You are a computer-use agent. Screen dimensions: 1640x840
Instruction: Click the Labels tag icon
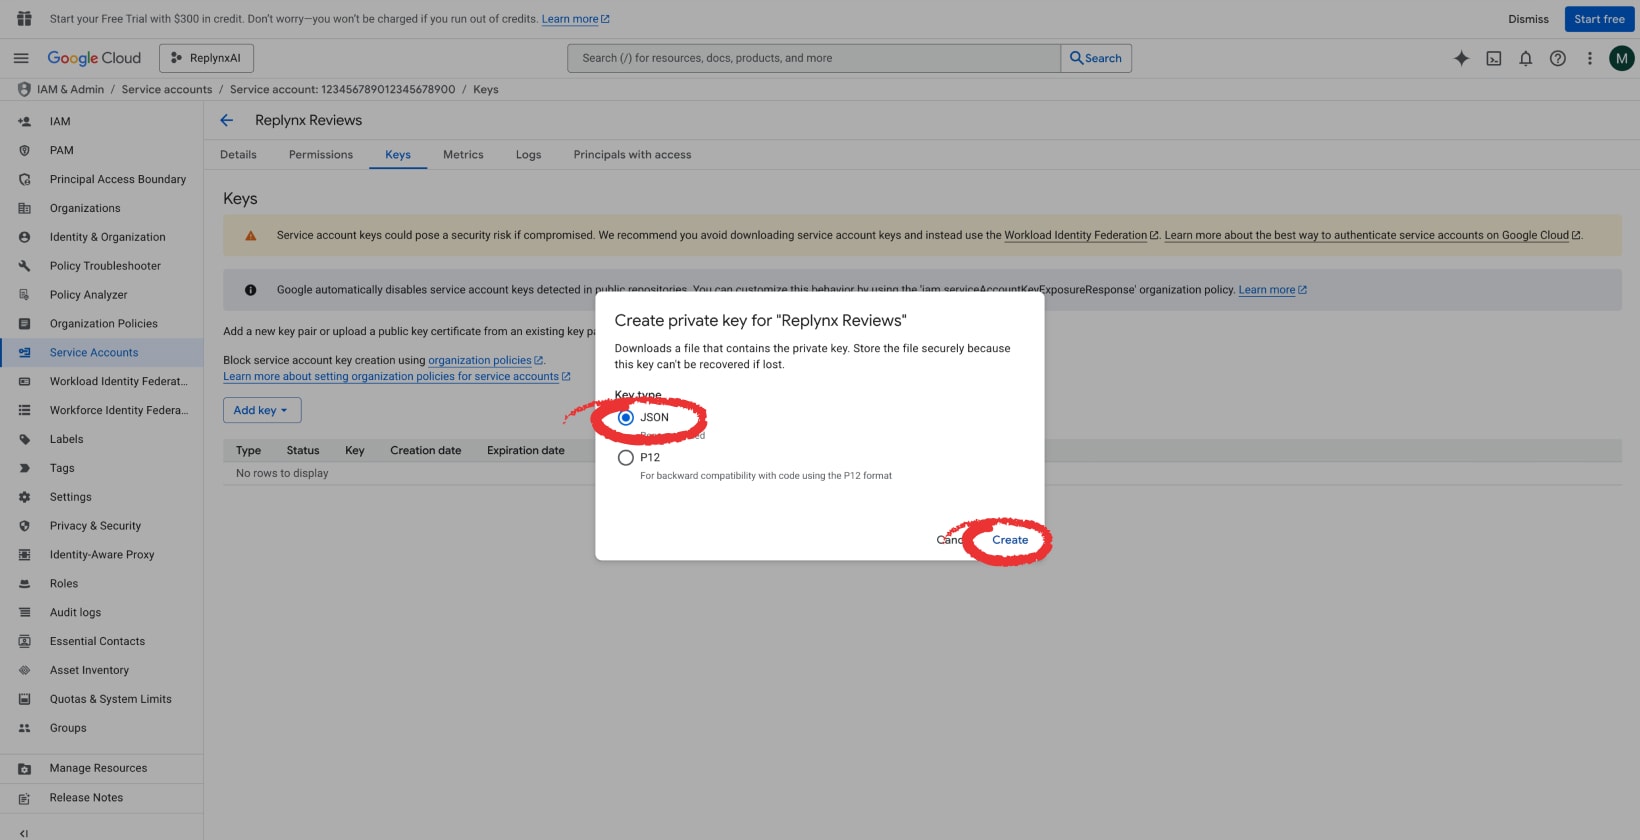[24, 439]
